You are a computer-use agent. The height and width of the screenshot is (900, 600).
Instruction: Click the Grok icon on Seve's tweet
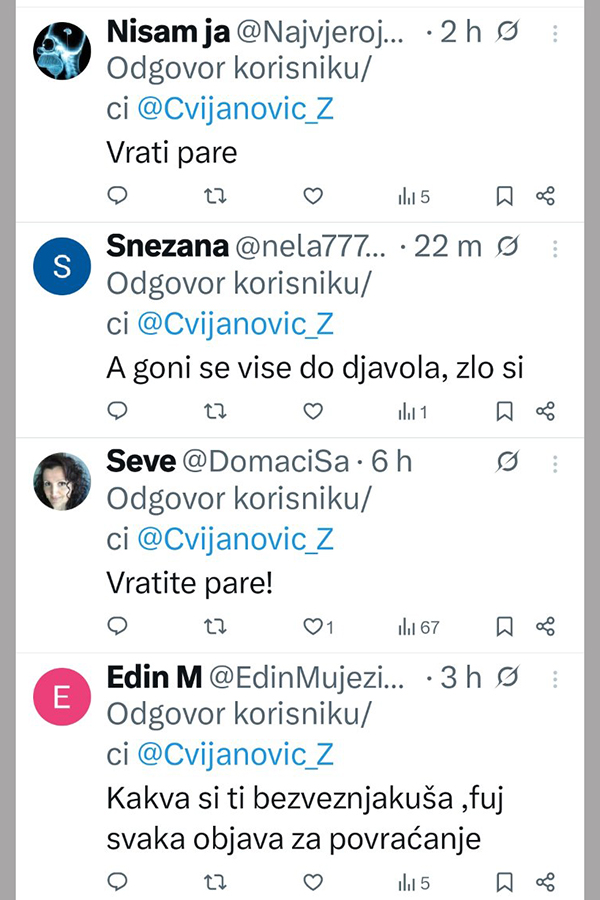(x=508, y=462)
